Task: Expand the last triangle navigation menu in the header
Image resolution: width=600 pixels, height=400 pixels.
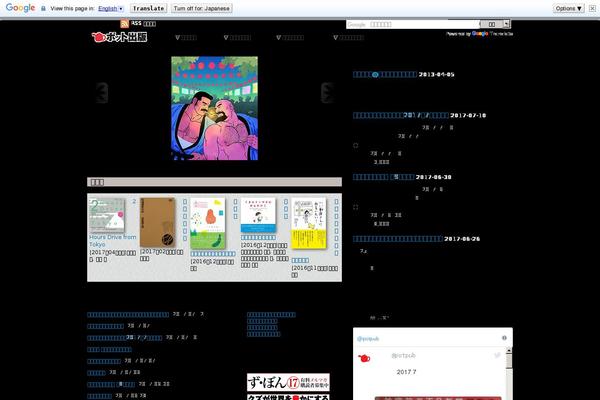Action: 349,38
